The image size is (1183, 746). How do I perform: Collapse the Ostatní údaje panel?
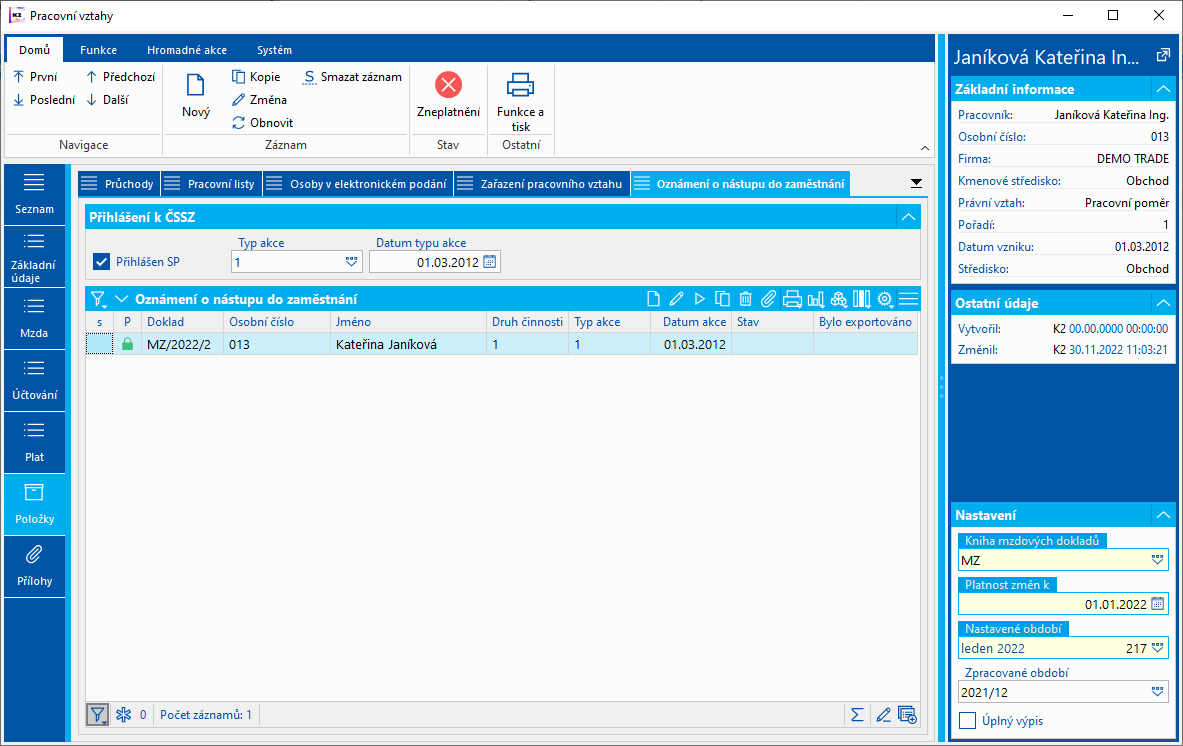coord(1163,303)
